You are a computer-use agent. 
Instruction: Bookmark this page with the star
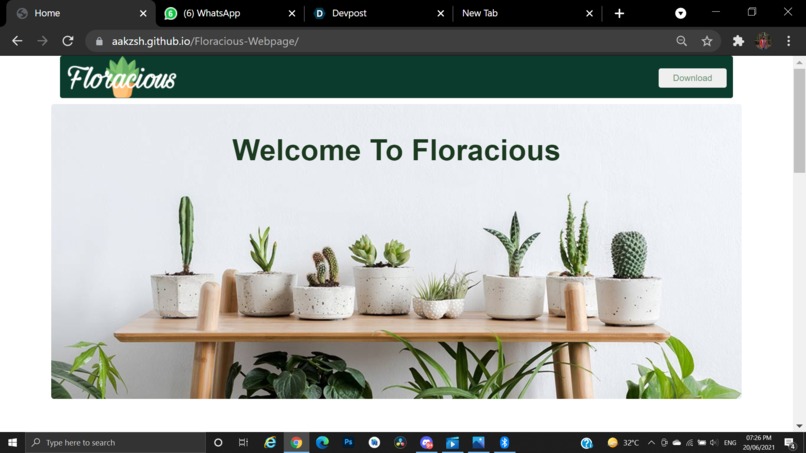(707, 41)
